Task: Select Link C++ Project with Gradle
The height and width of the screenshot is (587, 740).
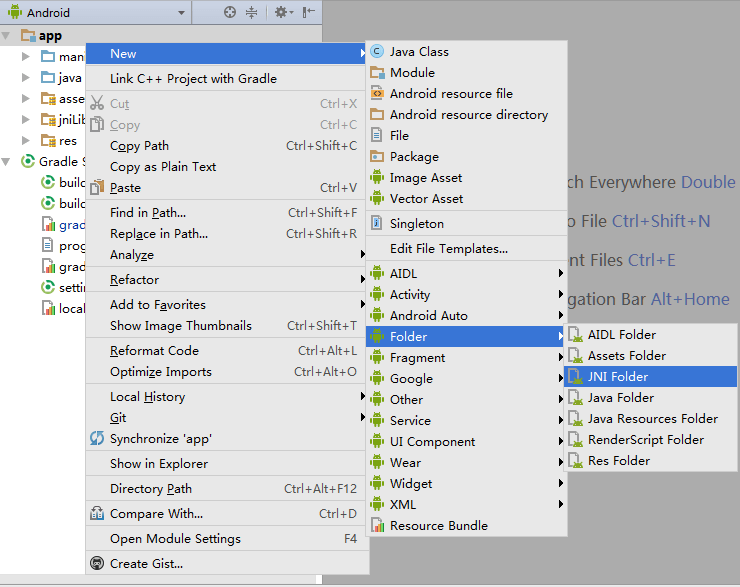Action: [x=227, y=79]
